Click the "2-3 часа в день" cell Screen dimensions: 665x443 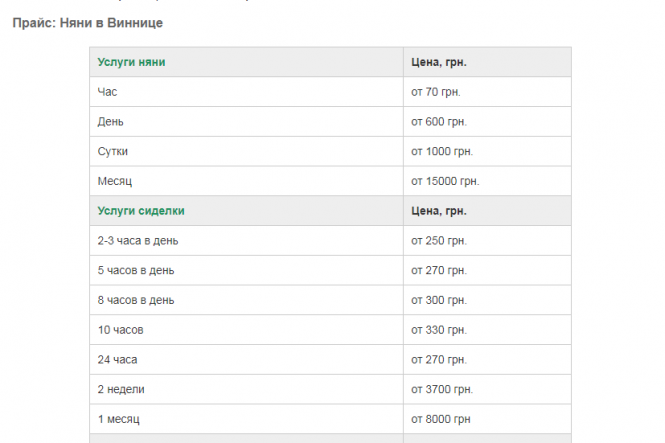(138, 241)
